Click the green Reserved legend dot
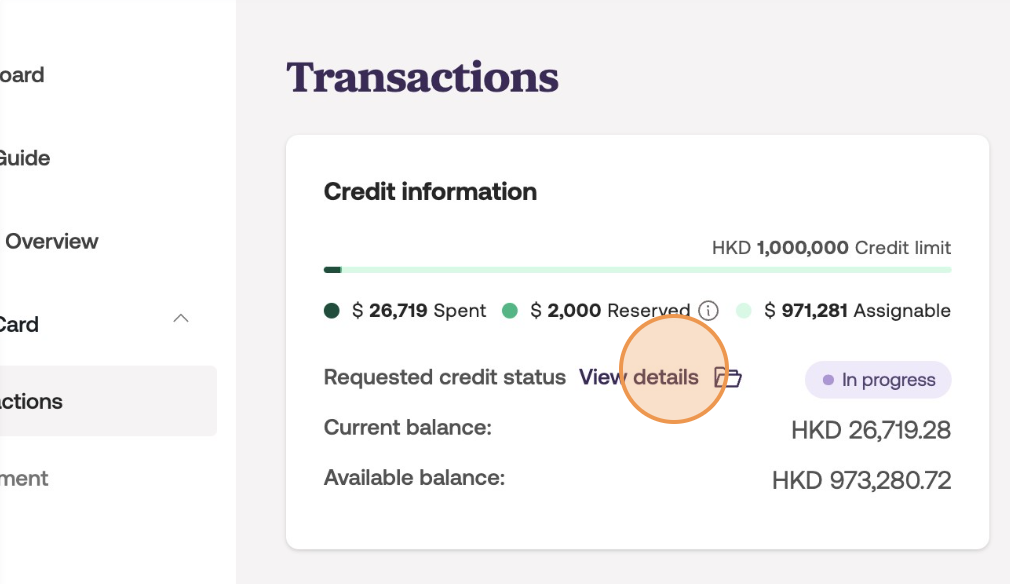Viewport: 1010px width, 584px height. 509,311
